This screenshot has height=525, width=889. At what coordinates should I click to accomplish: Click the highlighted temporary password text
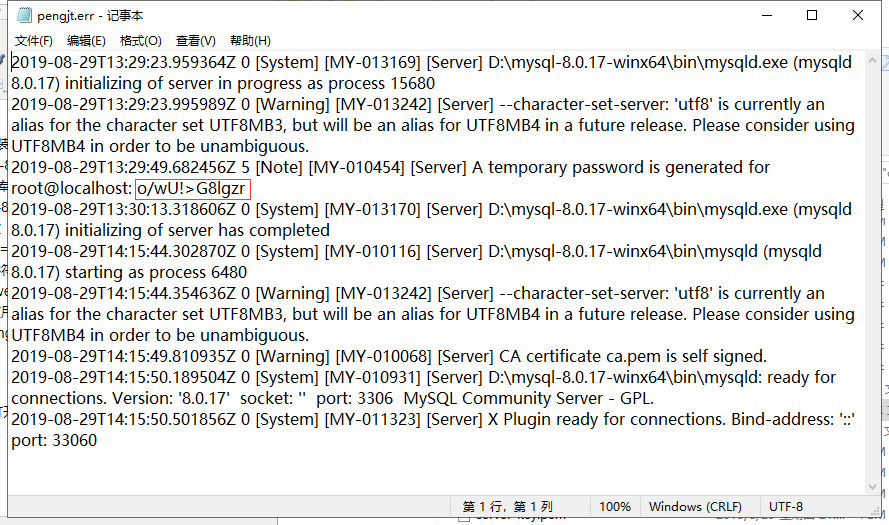pos(192,189)
